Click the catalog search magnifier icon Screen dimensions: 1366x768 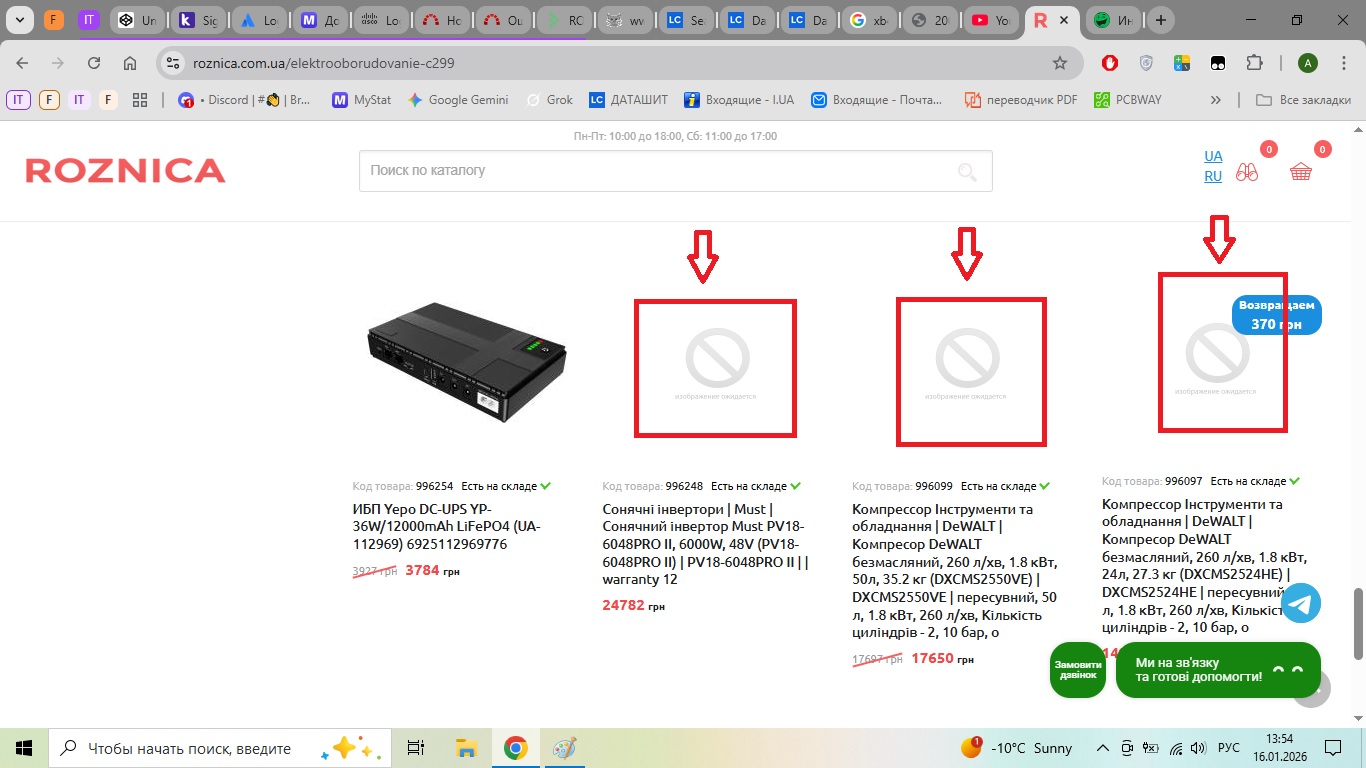click(966, 172)
